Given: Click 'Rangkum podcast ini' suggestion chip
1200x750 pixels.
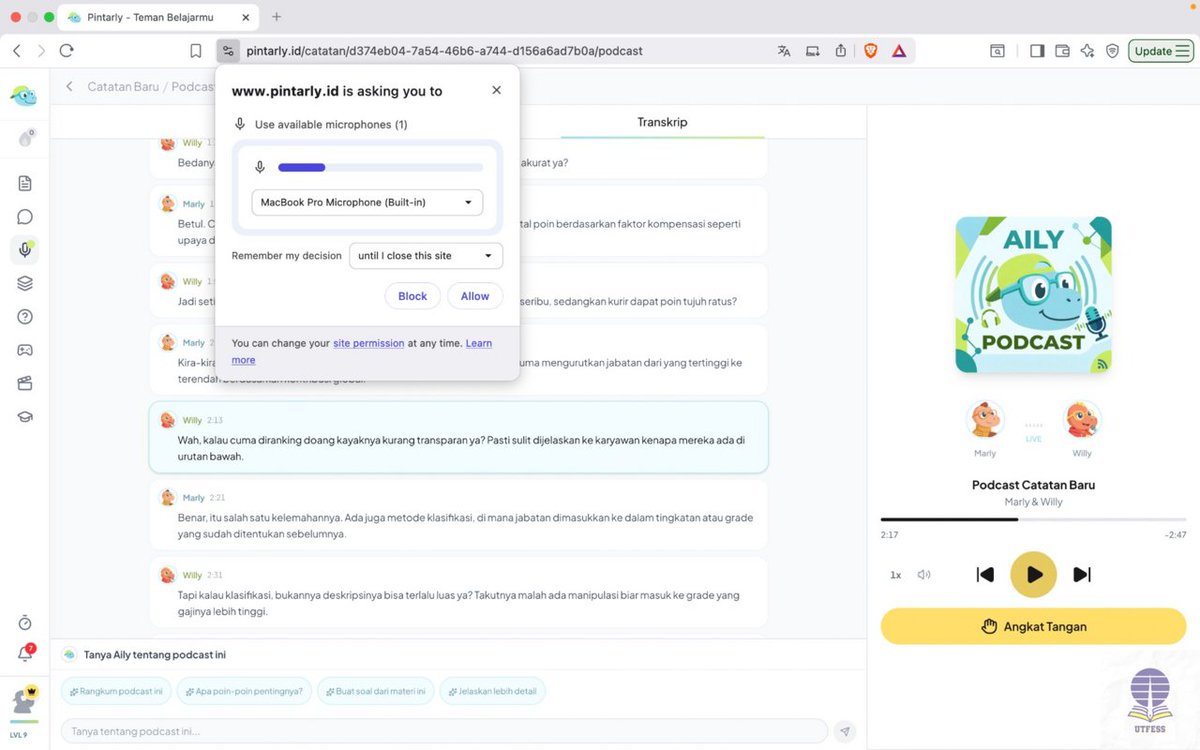Looking at the screenshot, I should 116,691.
